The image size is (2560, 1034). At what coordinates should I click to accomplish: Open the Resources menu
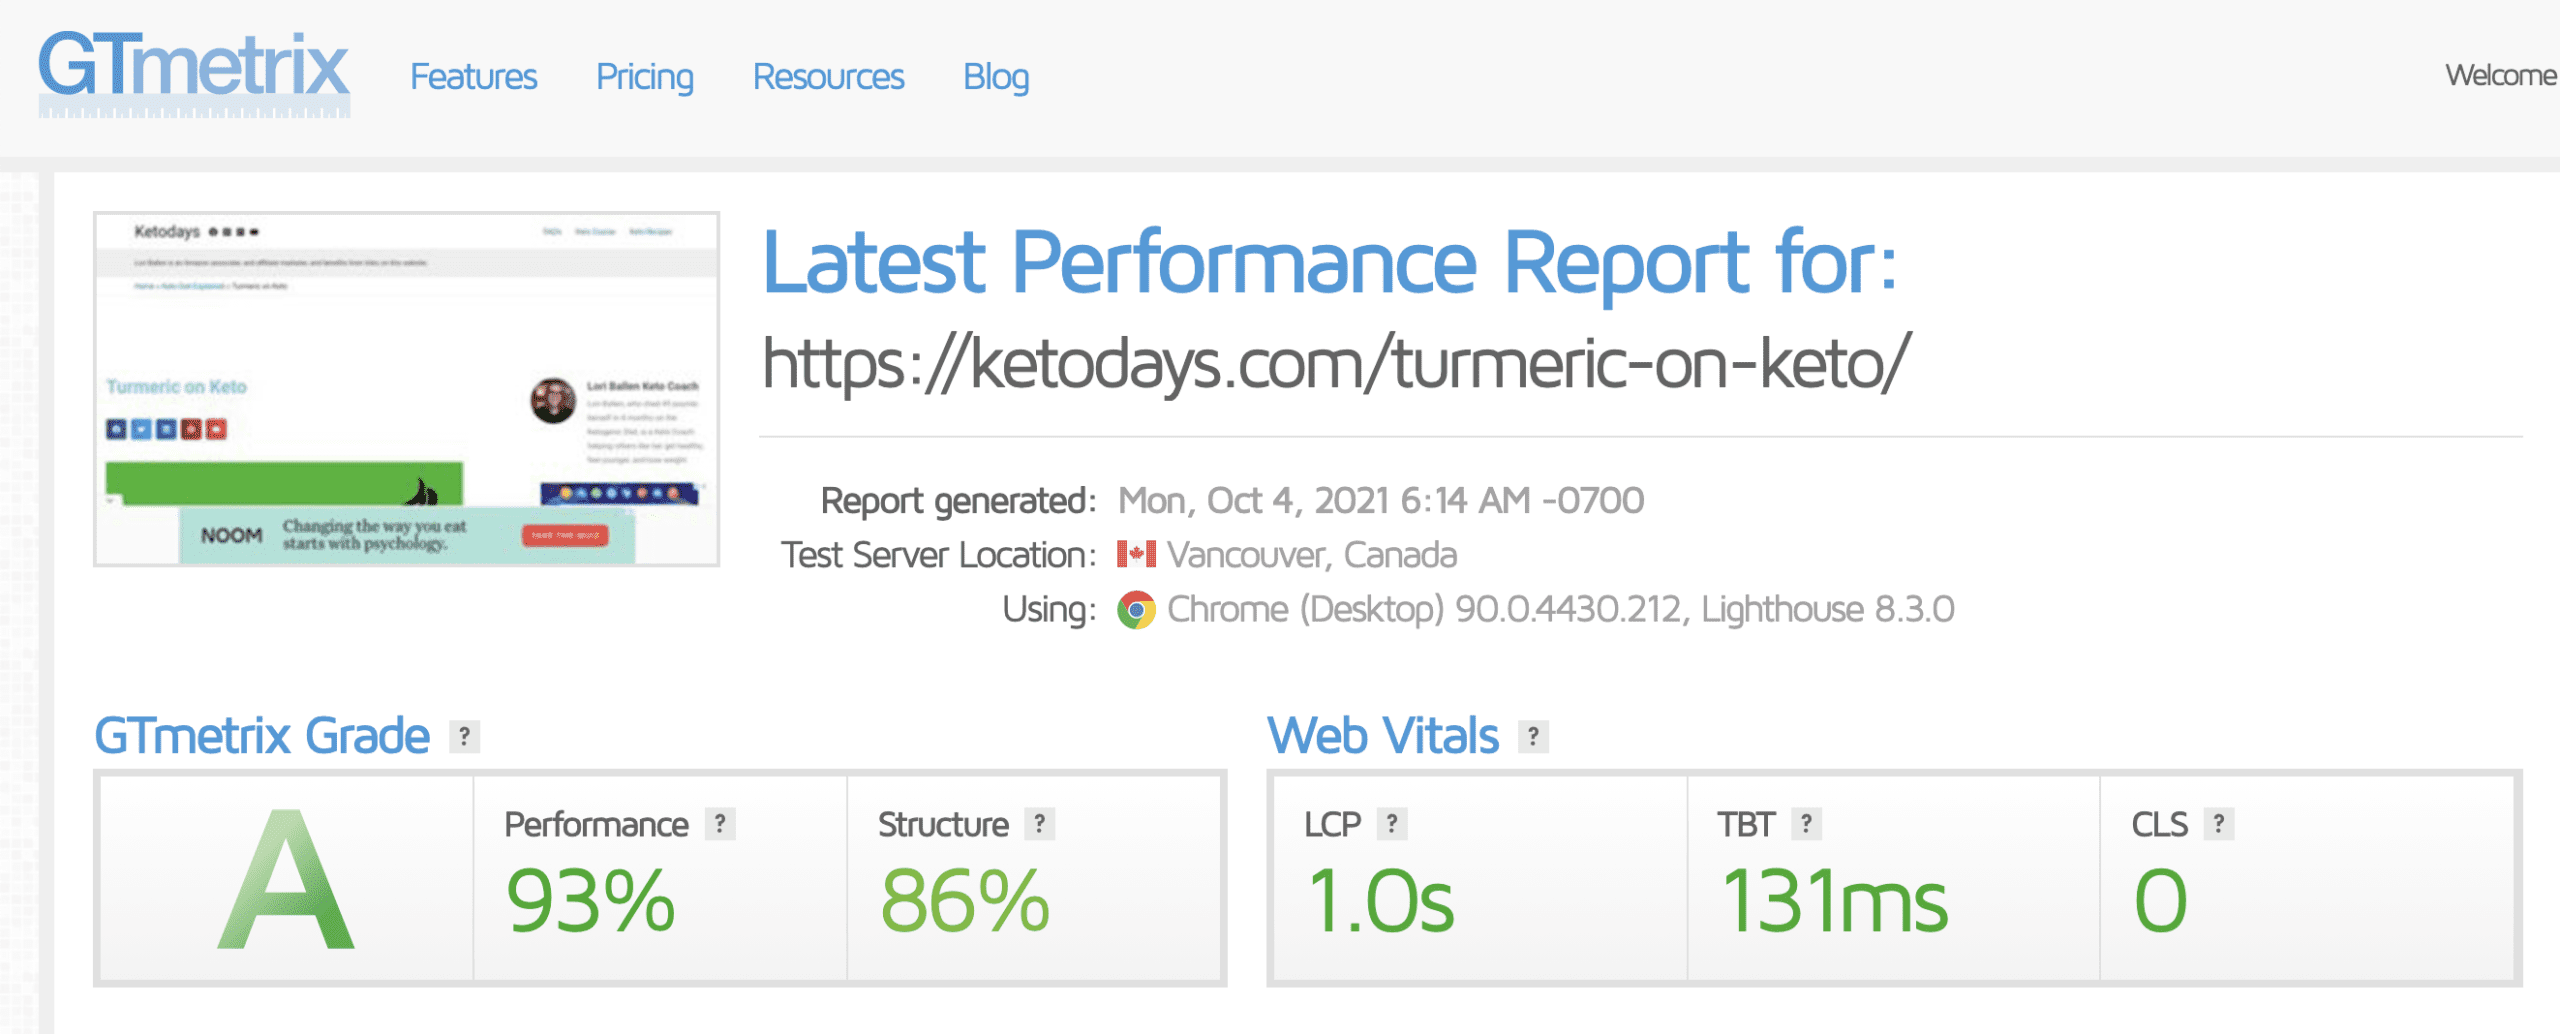pos(828,77)
